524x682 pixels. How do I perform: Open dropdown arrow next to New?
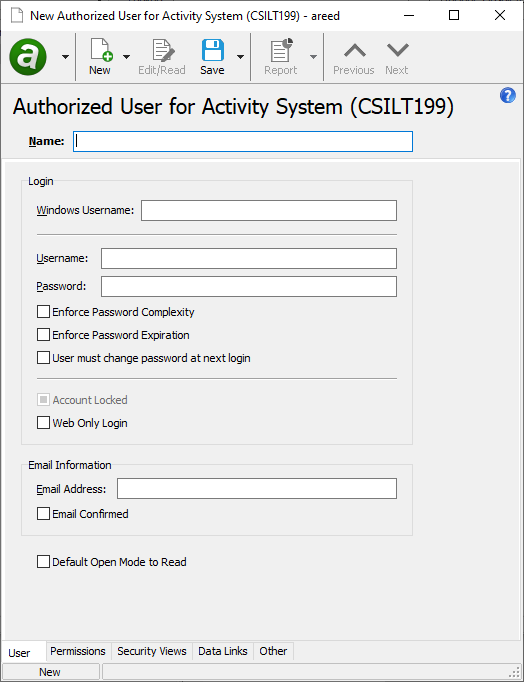pos(127,57)
